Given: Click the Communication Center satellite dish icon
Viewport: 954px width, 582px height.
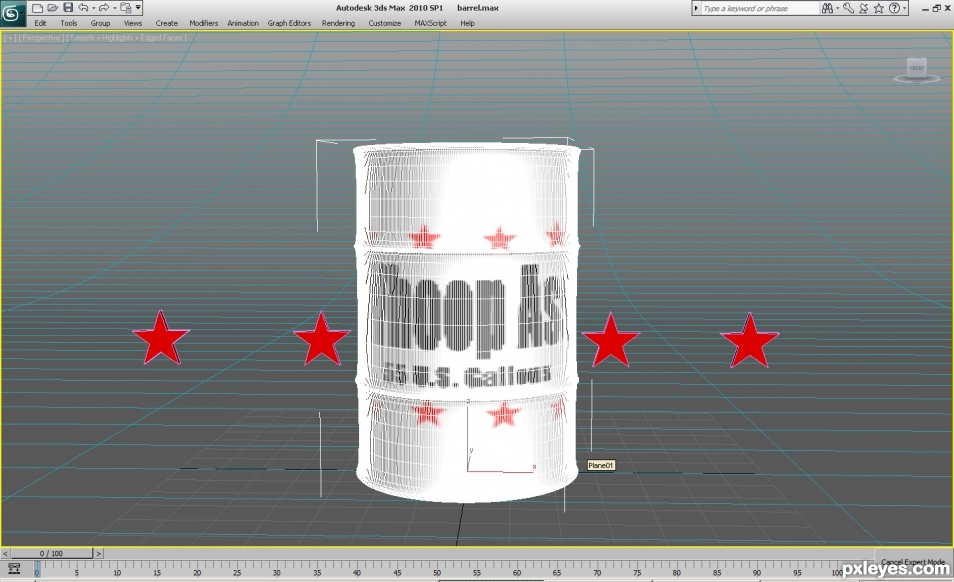Looking at the screenshot, I should [863, 9].
